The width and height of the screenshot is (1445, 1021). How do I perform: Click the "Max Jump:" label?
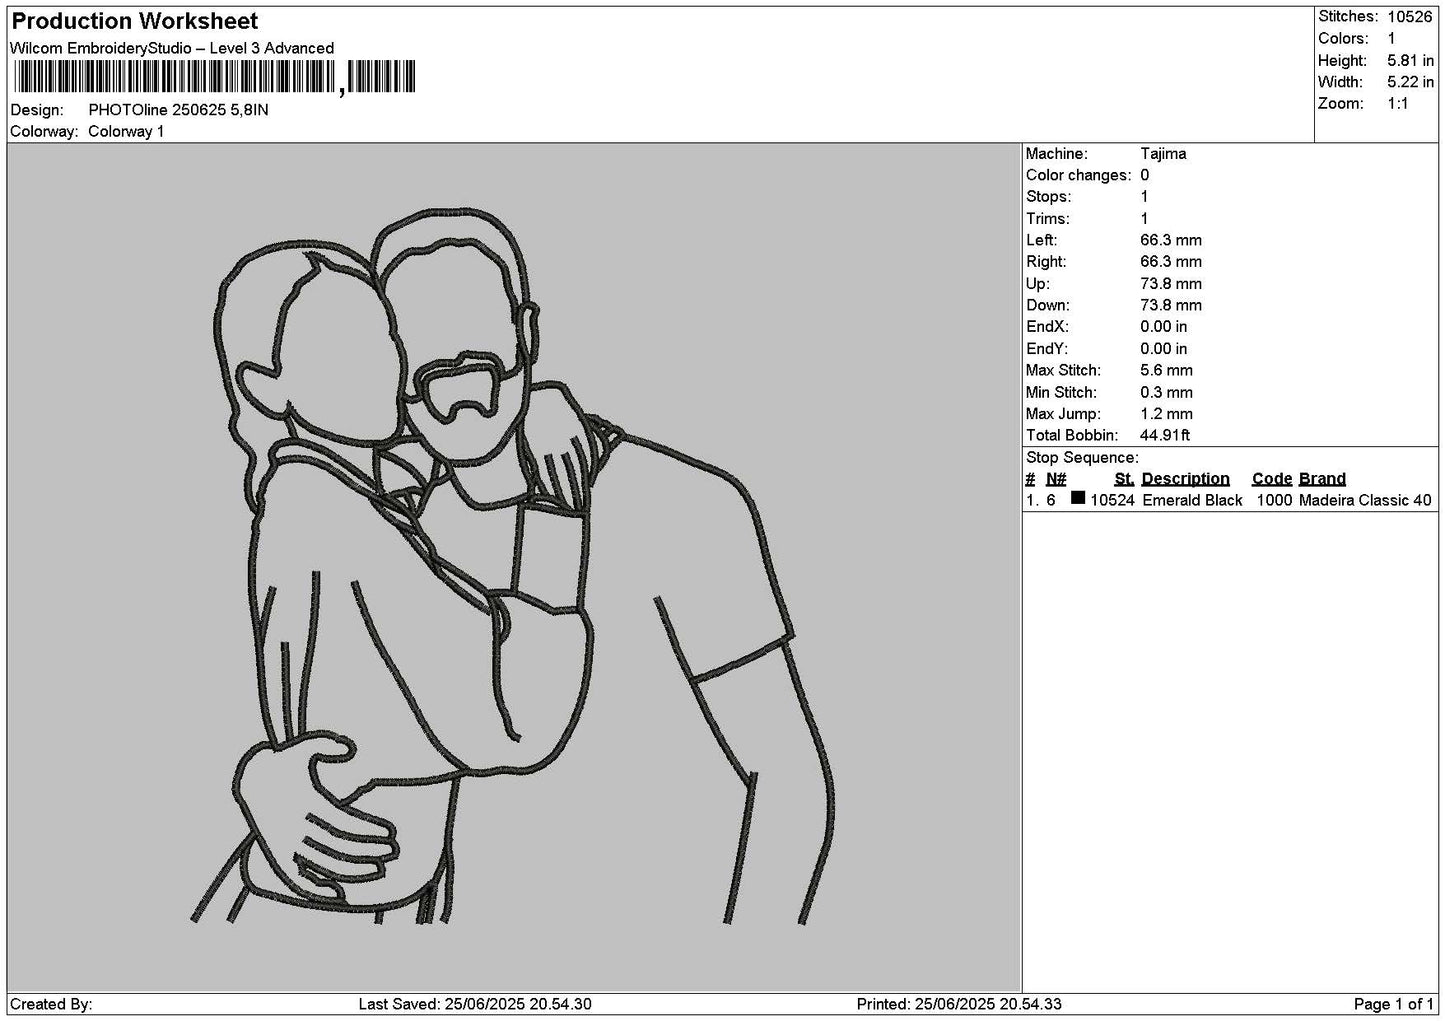pos(1063,414)
